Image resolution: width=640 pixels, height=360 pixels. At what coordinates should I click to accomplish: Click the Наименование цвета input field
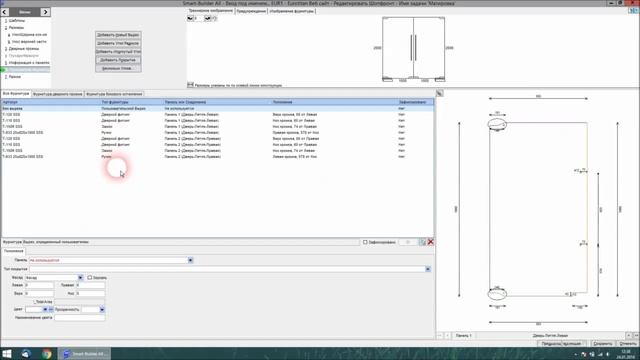coord(80,318)
